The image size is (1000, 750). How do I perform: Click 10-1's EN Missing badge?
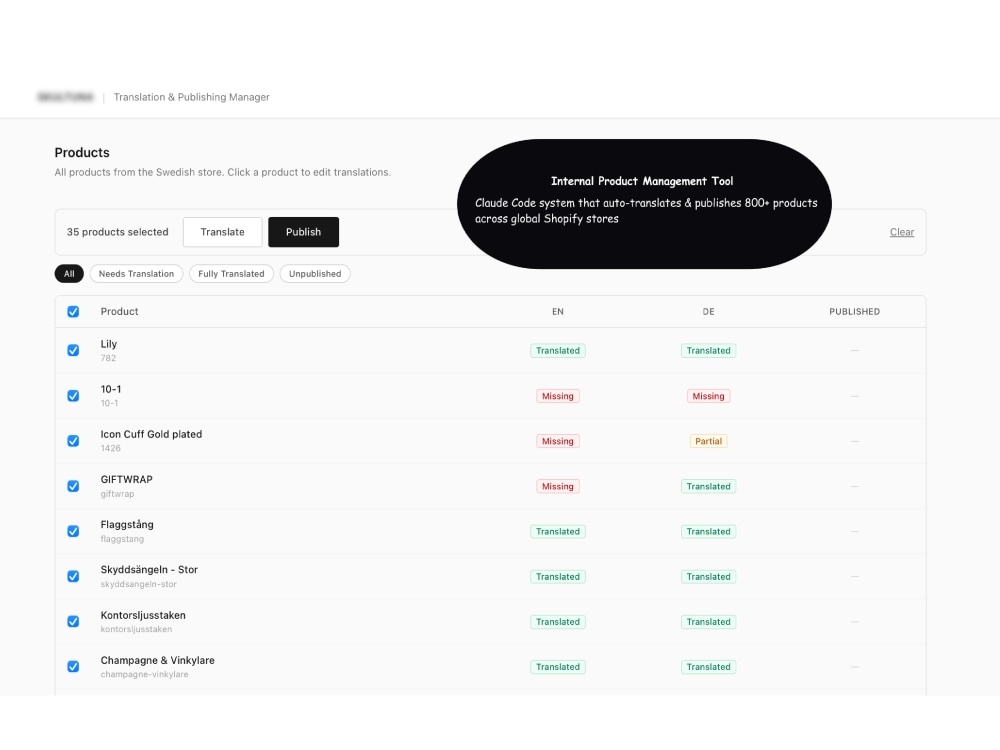pyautogui.click(x=558, y=396)
